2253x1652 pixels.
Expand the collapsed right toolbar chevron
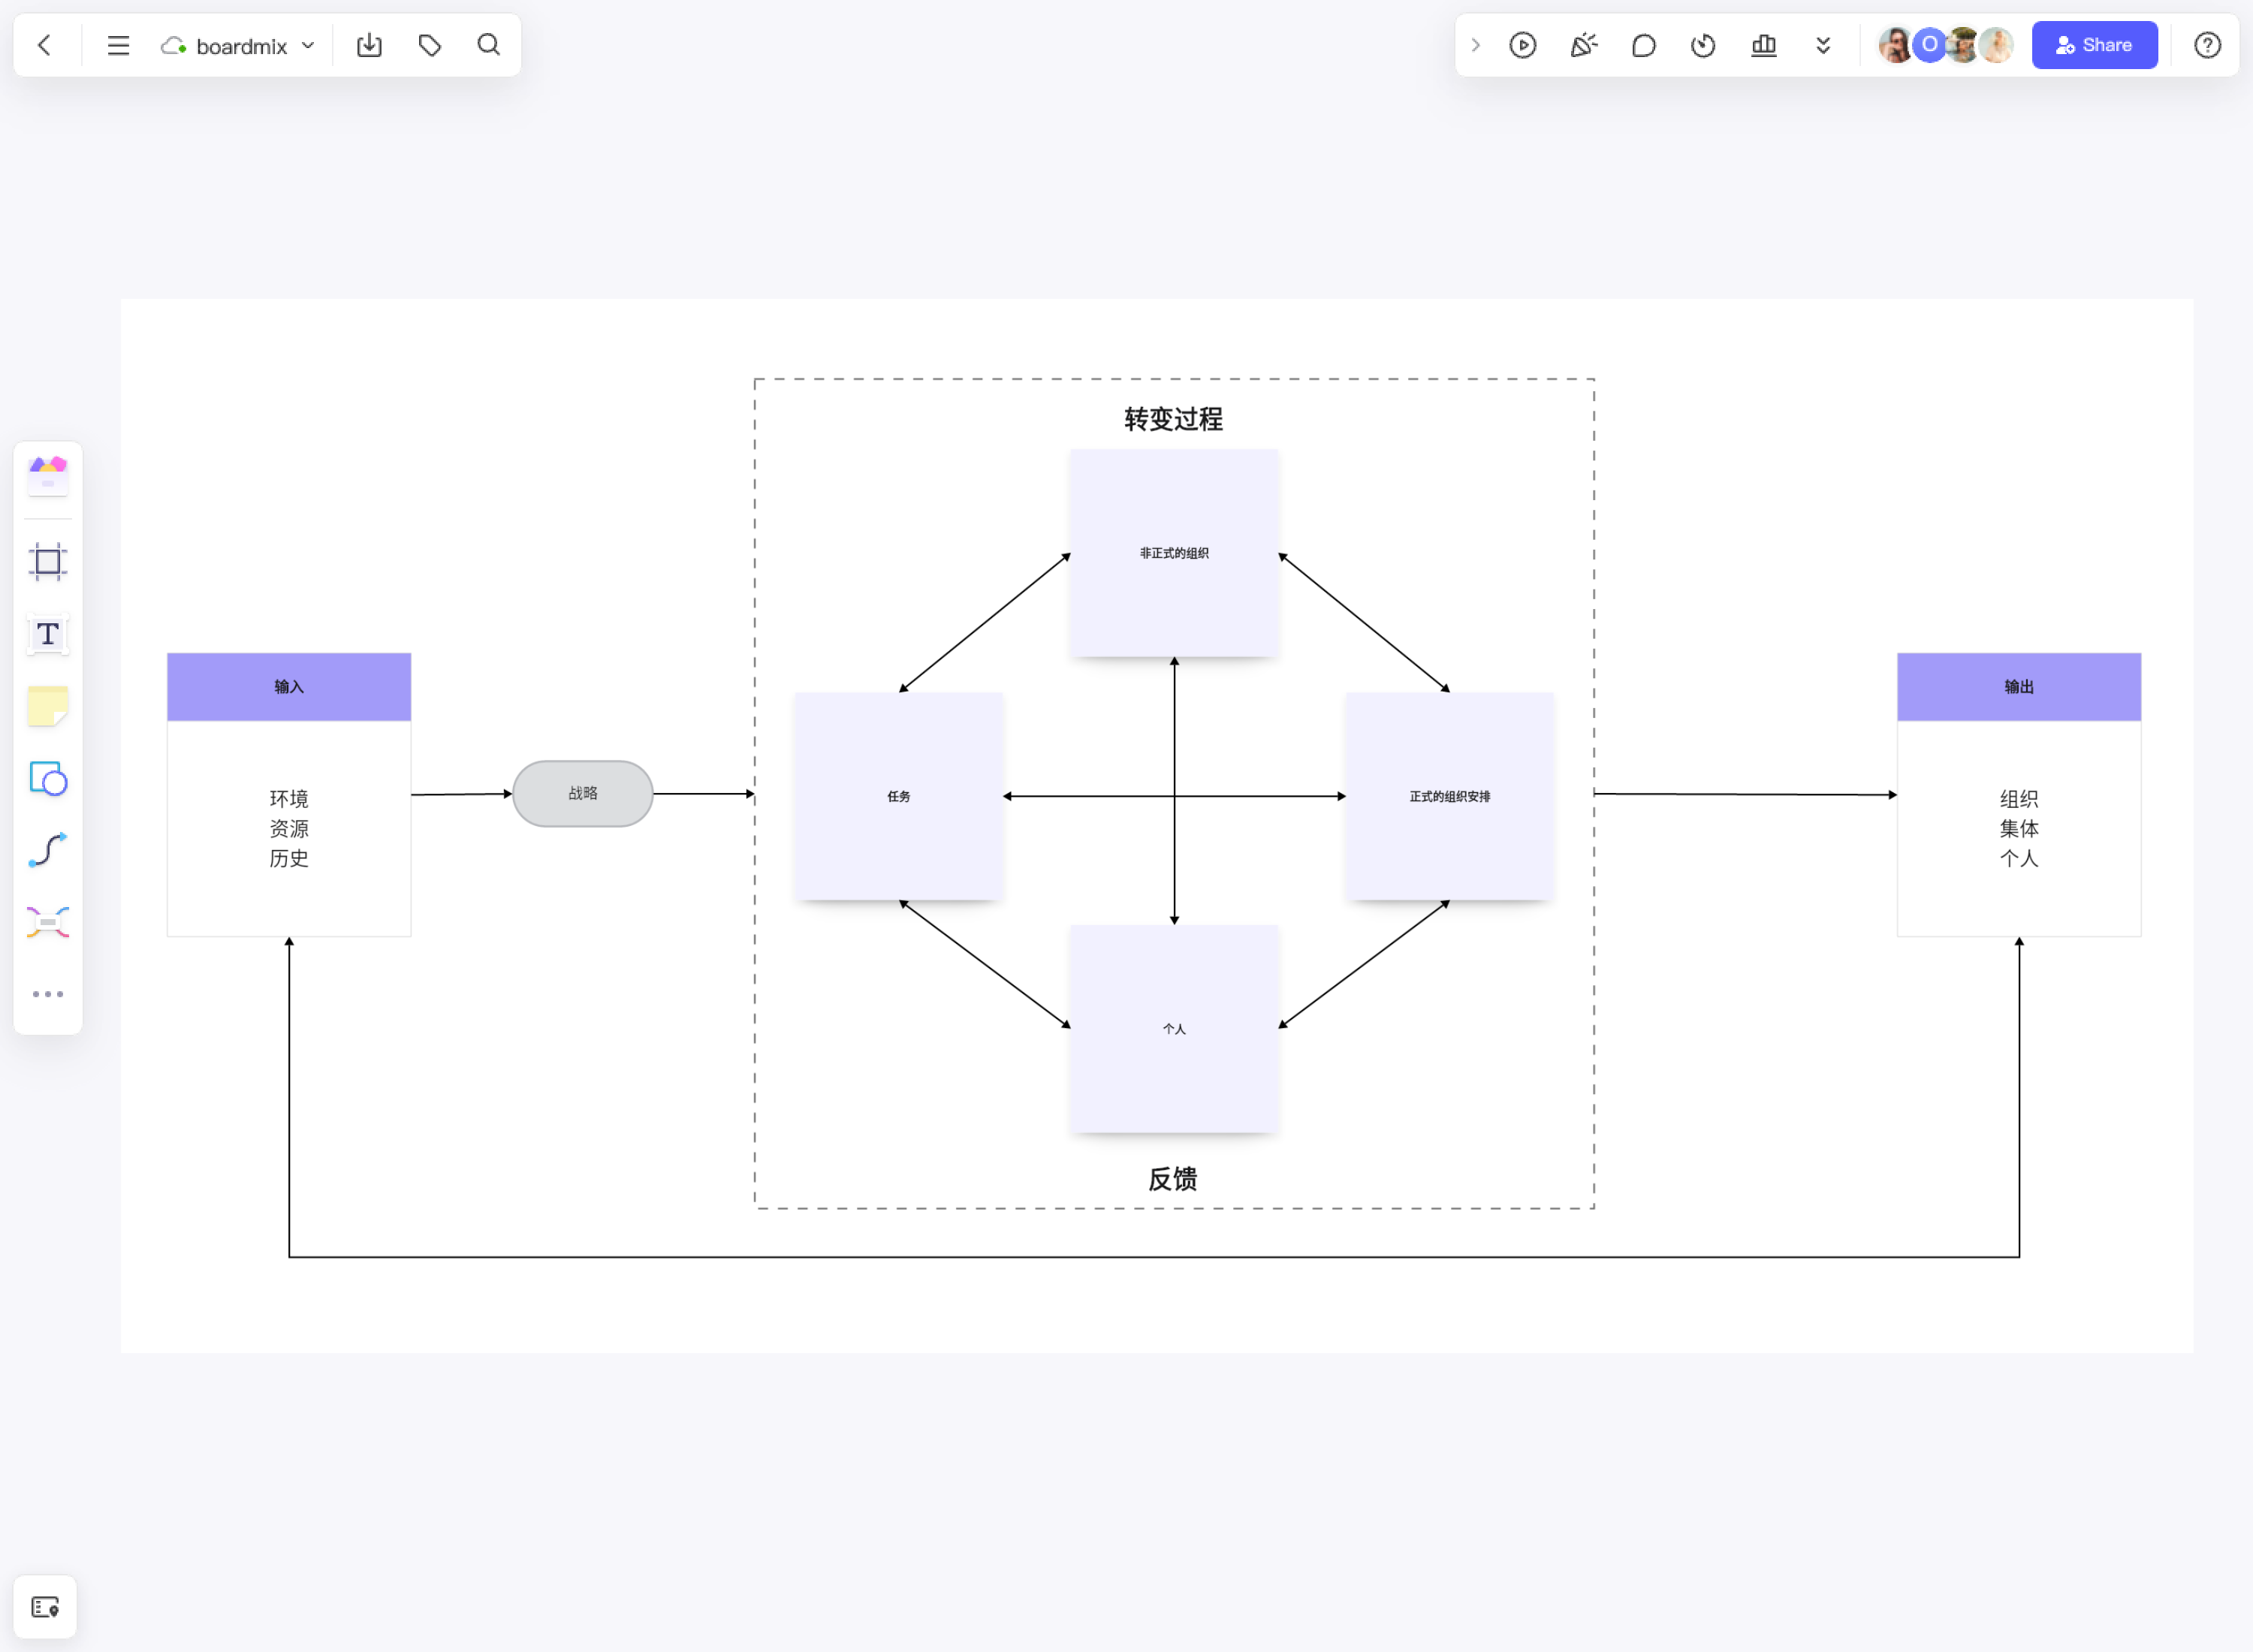click(x=1475, y=45)
